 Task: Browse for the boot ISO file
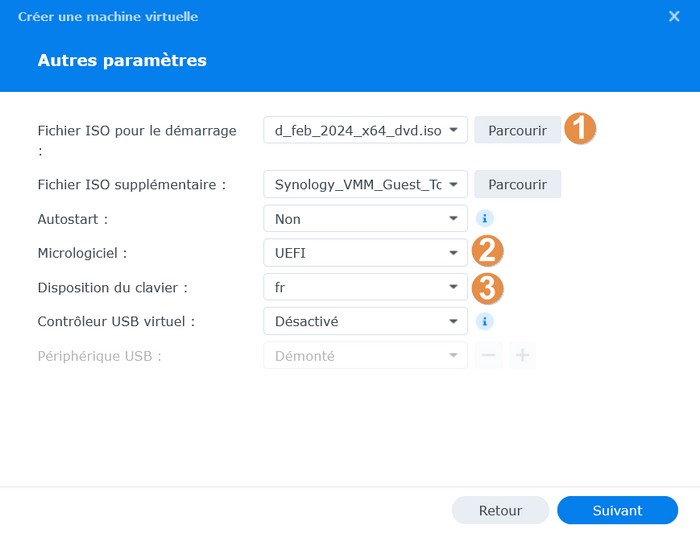pos(517,130)
